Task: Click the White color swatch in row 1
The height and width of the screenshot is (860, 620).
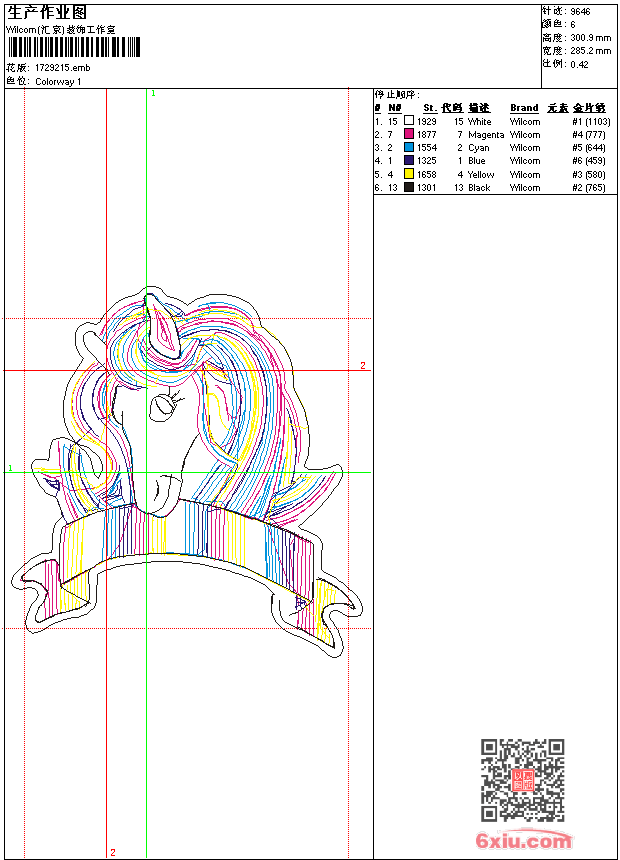Action: [x=409, y=120]
